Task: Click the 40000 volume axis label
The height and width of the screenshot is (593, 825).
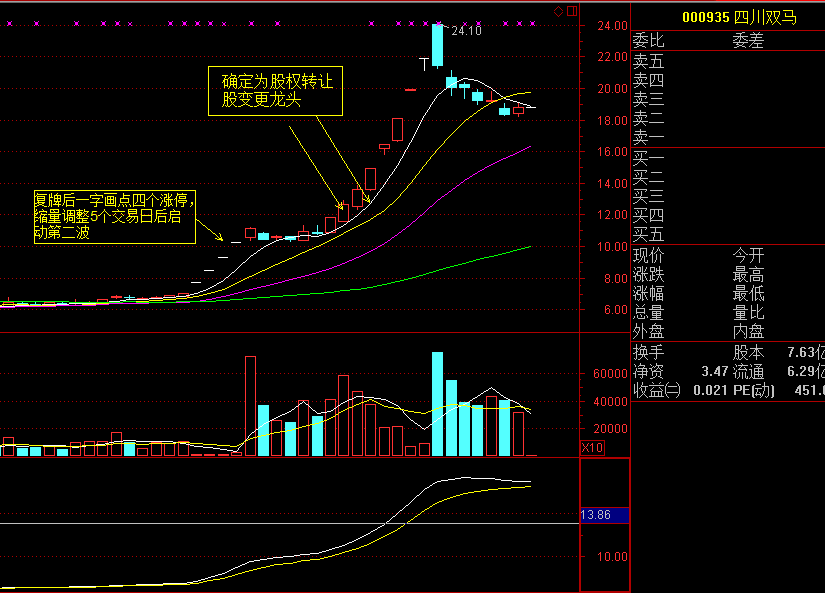Action: pyautogui.click(x=610, y=401)
